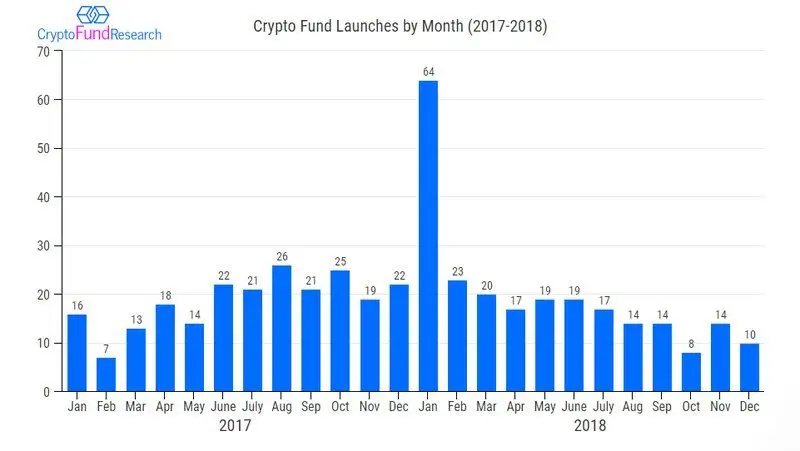800x451 pixels.
Task: Select the October 2017 bar labeled 25
Action: [340, 331]
